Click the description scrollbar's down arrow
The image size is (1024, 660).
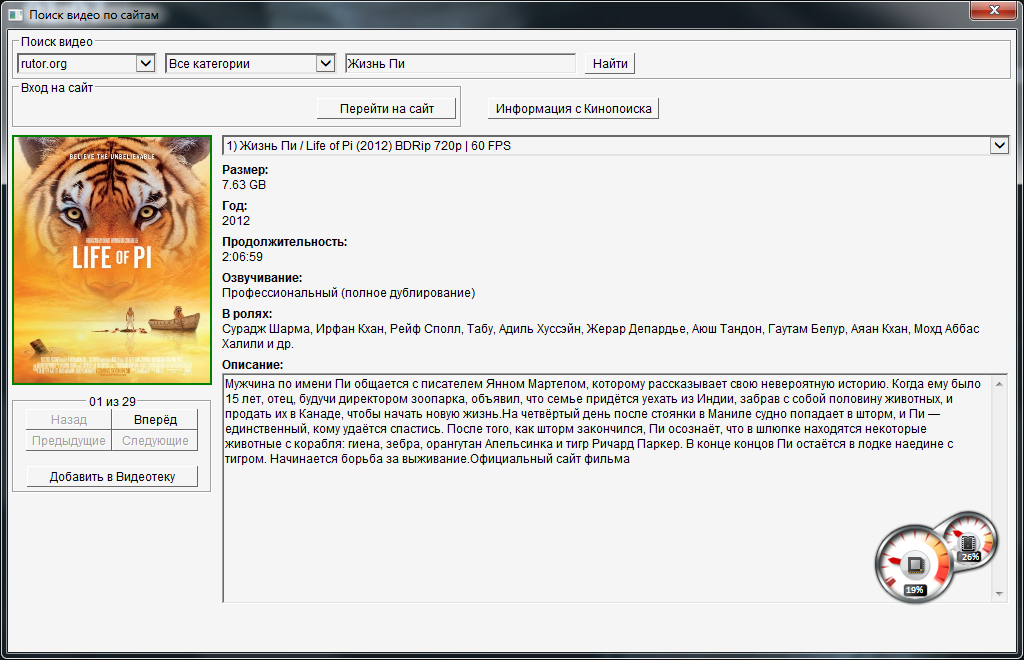[x=998, y=594]
